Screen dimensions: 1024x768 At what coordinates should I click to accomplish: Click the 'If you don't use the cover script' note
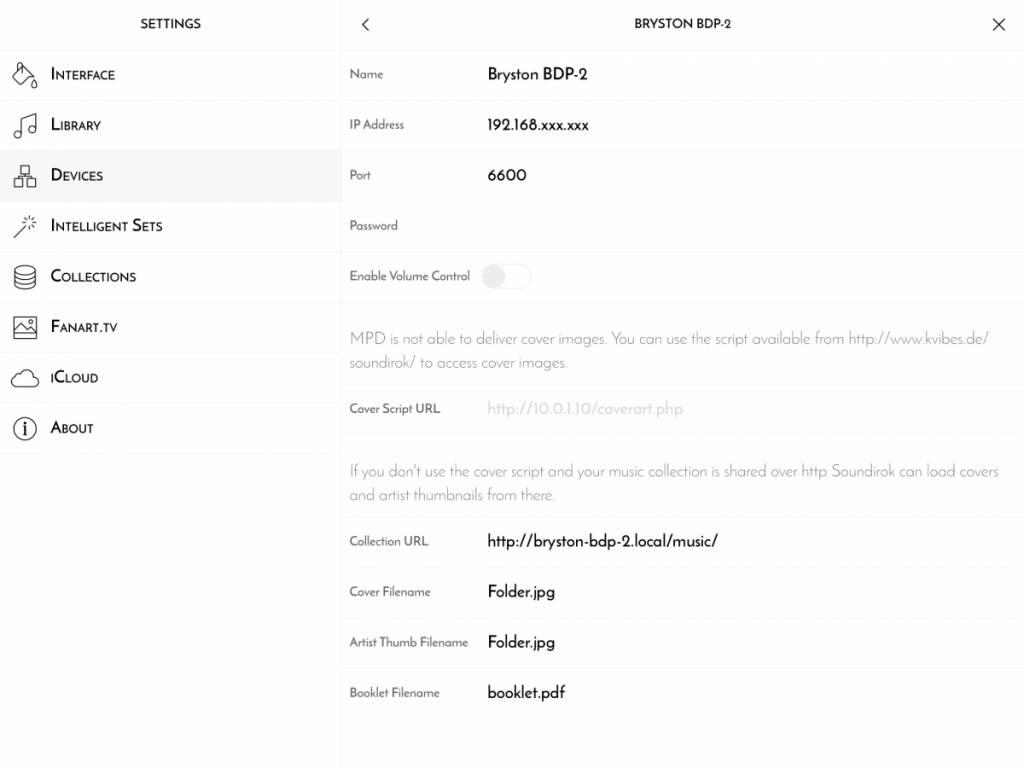[674, 483]
